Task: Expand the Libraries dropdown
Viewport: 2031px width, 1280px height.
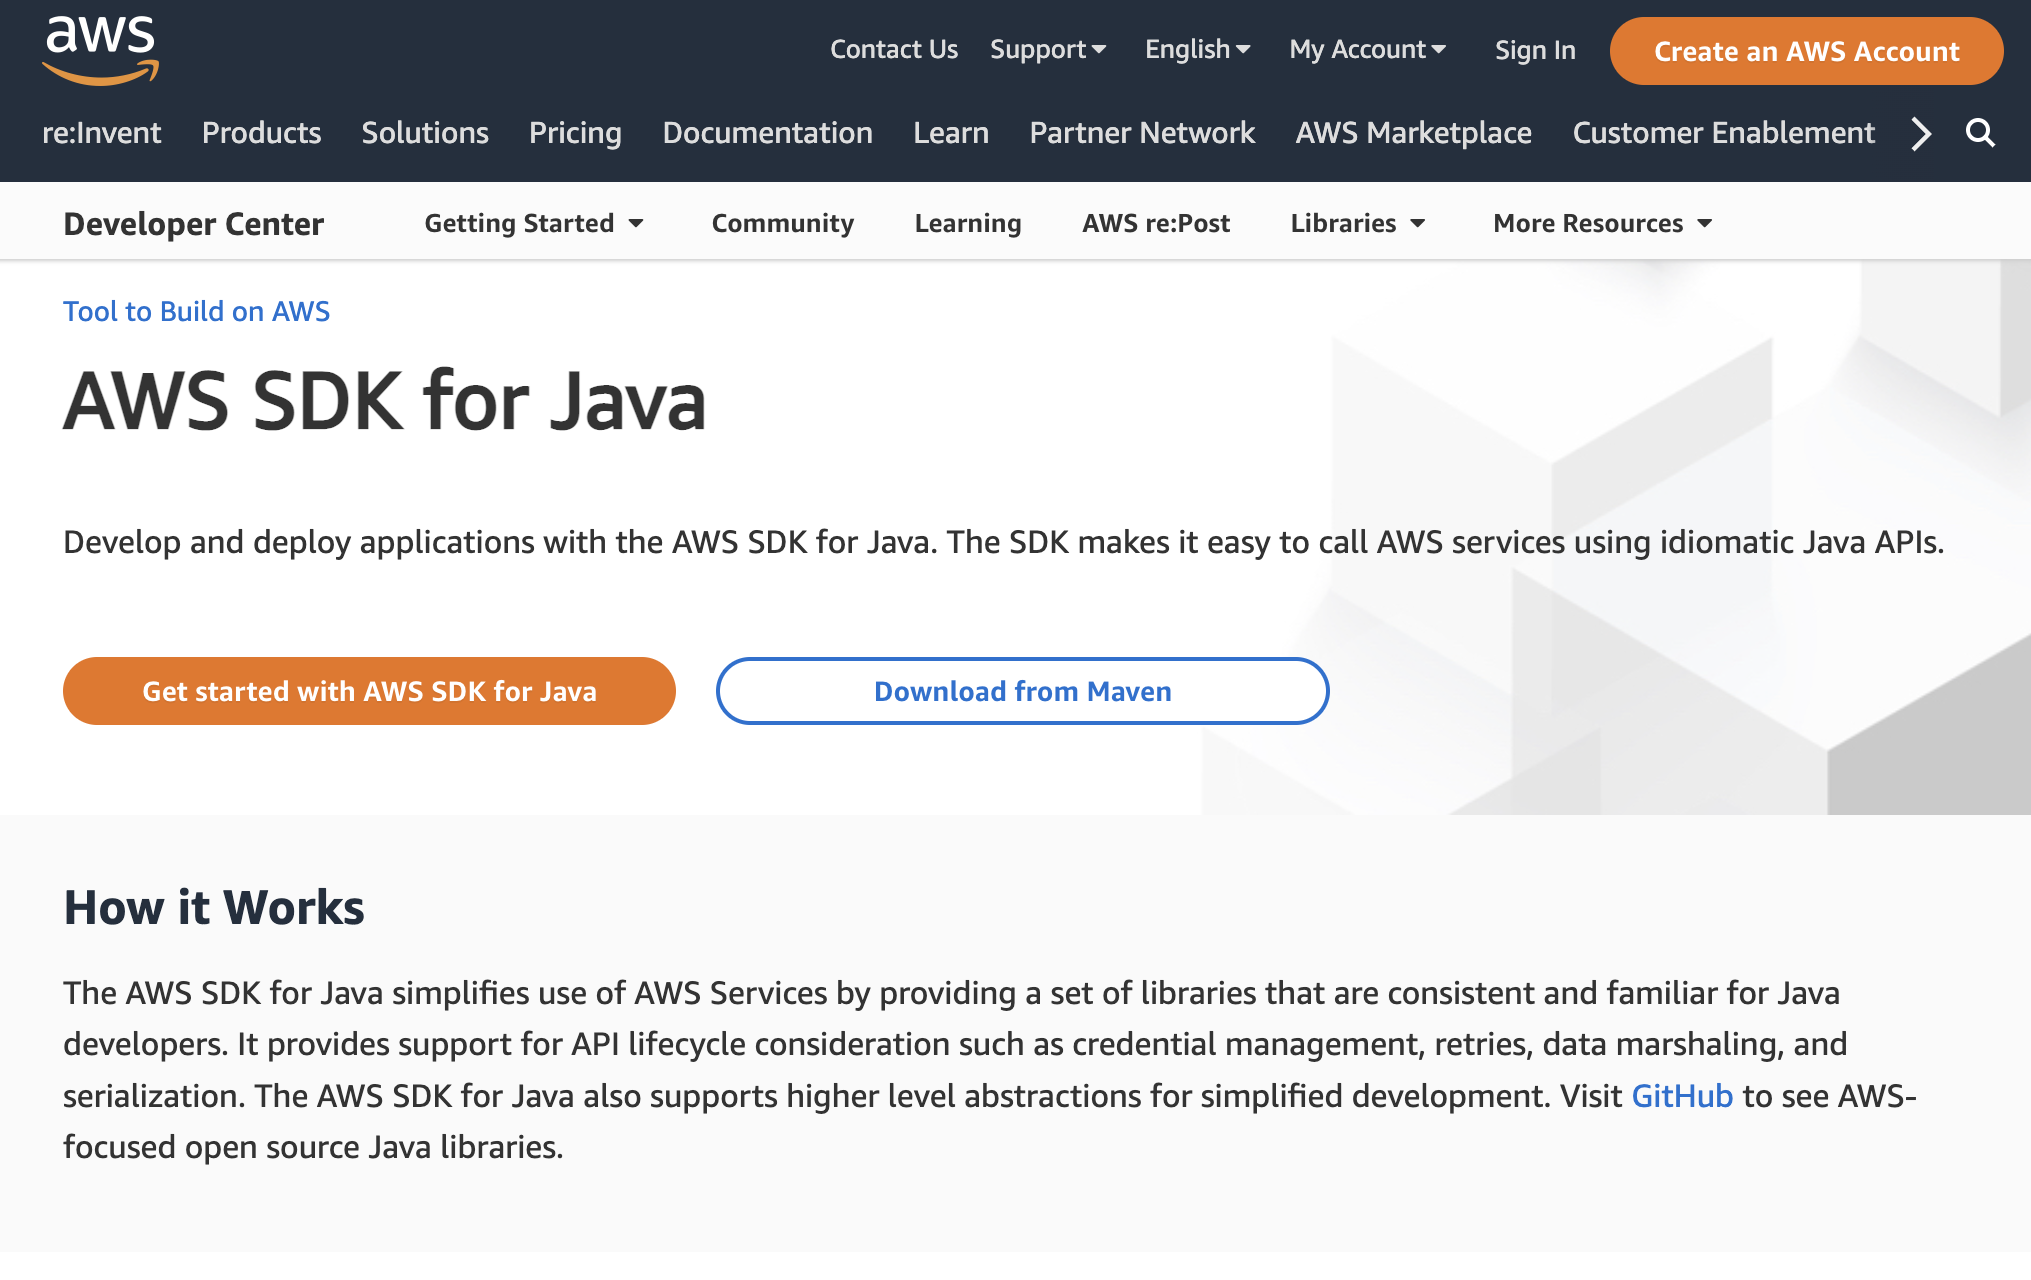Action: coord(1357,223)
